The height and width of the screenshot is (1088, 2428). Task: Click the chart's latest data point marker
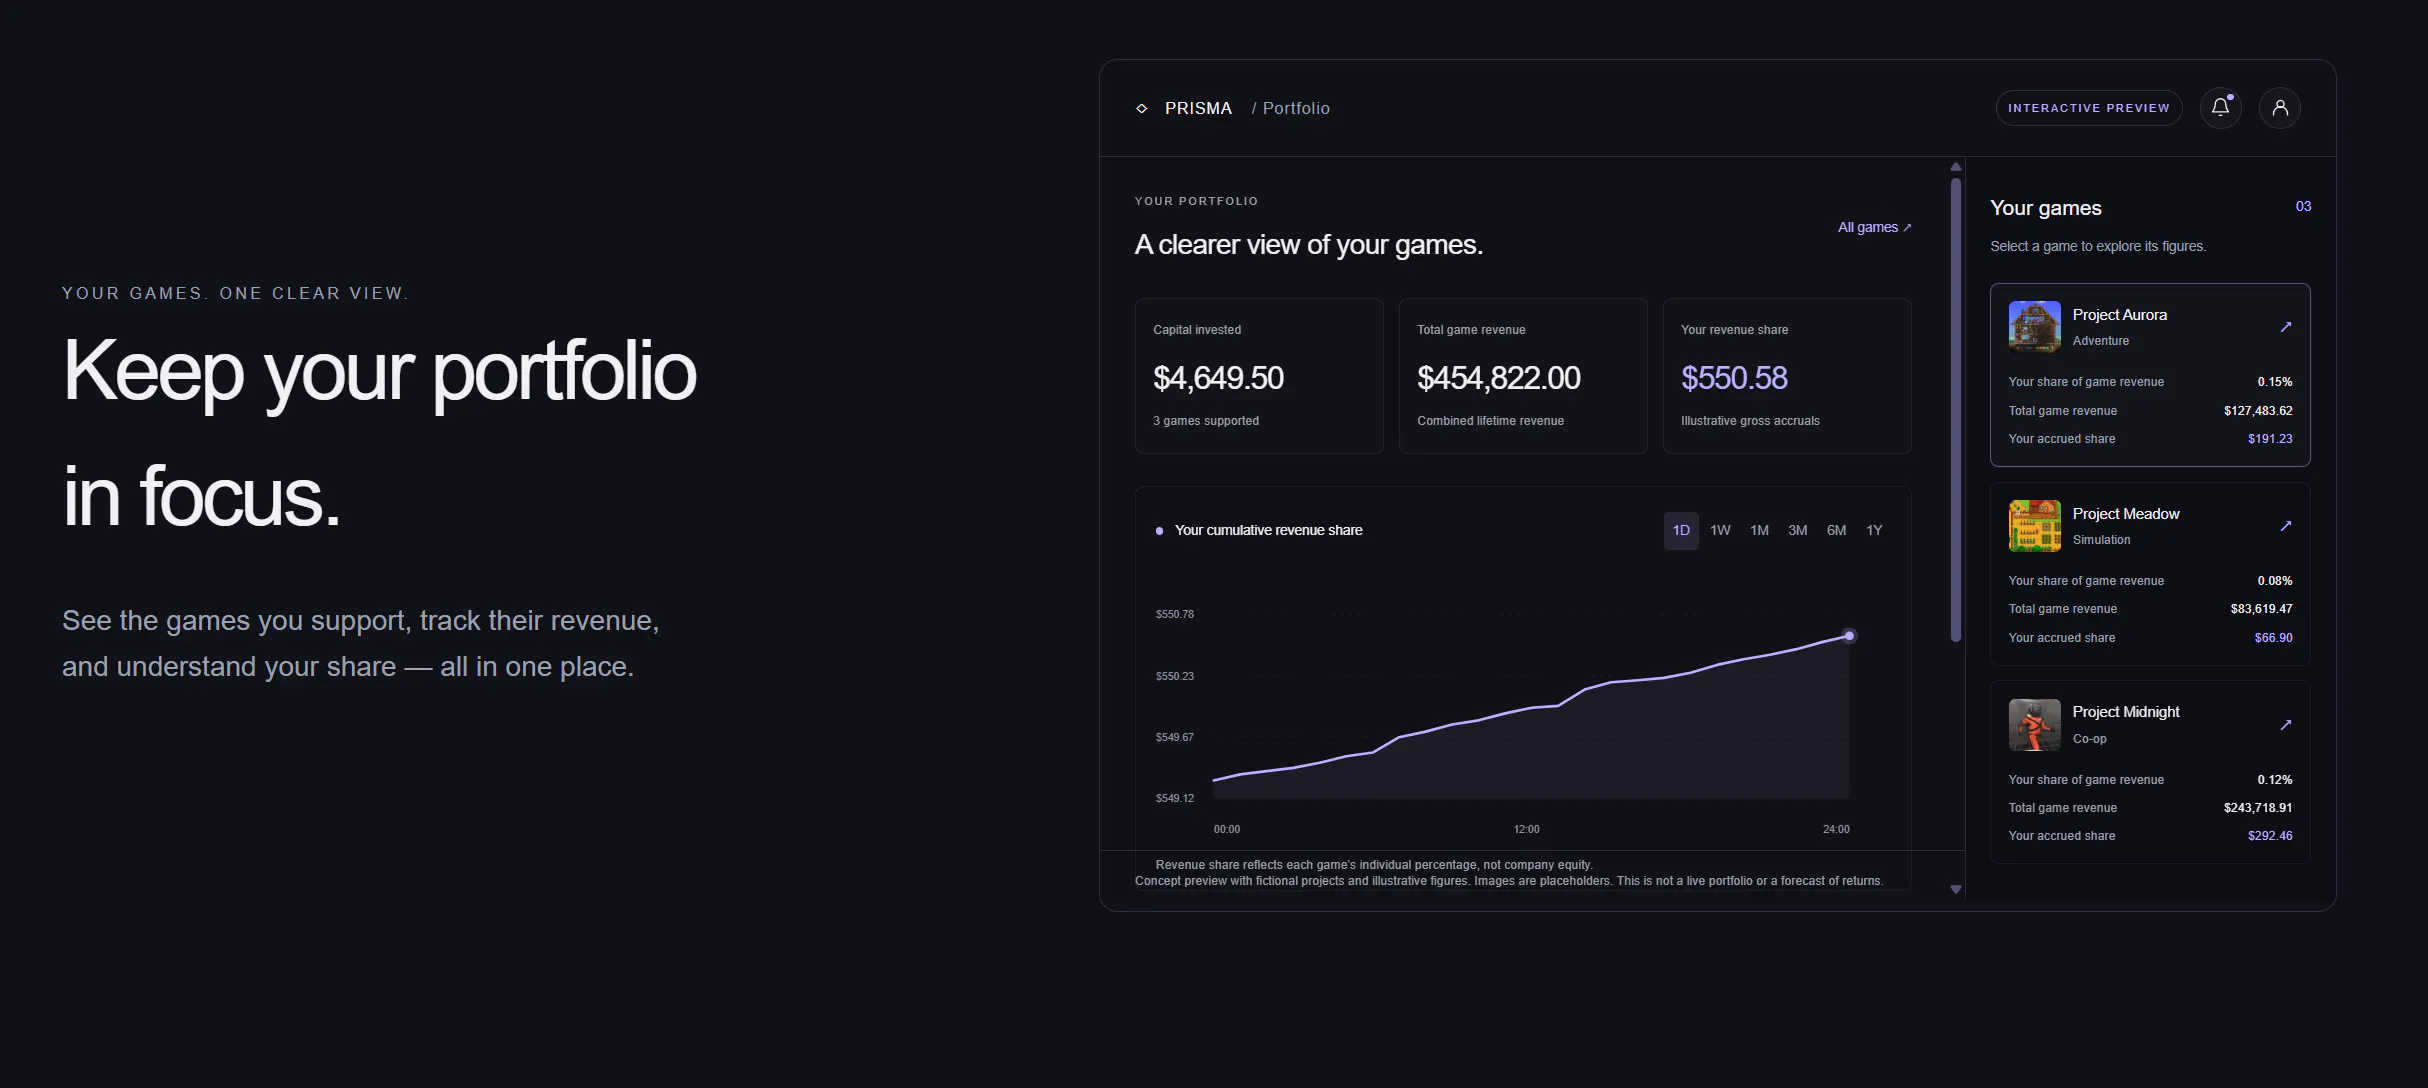click(1849, 636)
